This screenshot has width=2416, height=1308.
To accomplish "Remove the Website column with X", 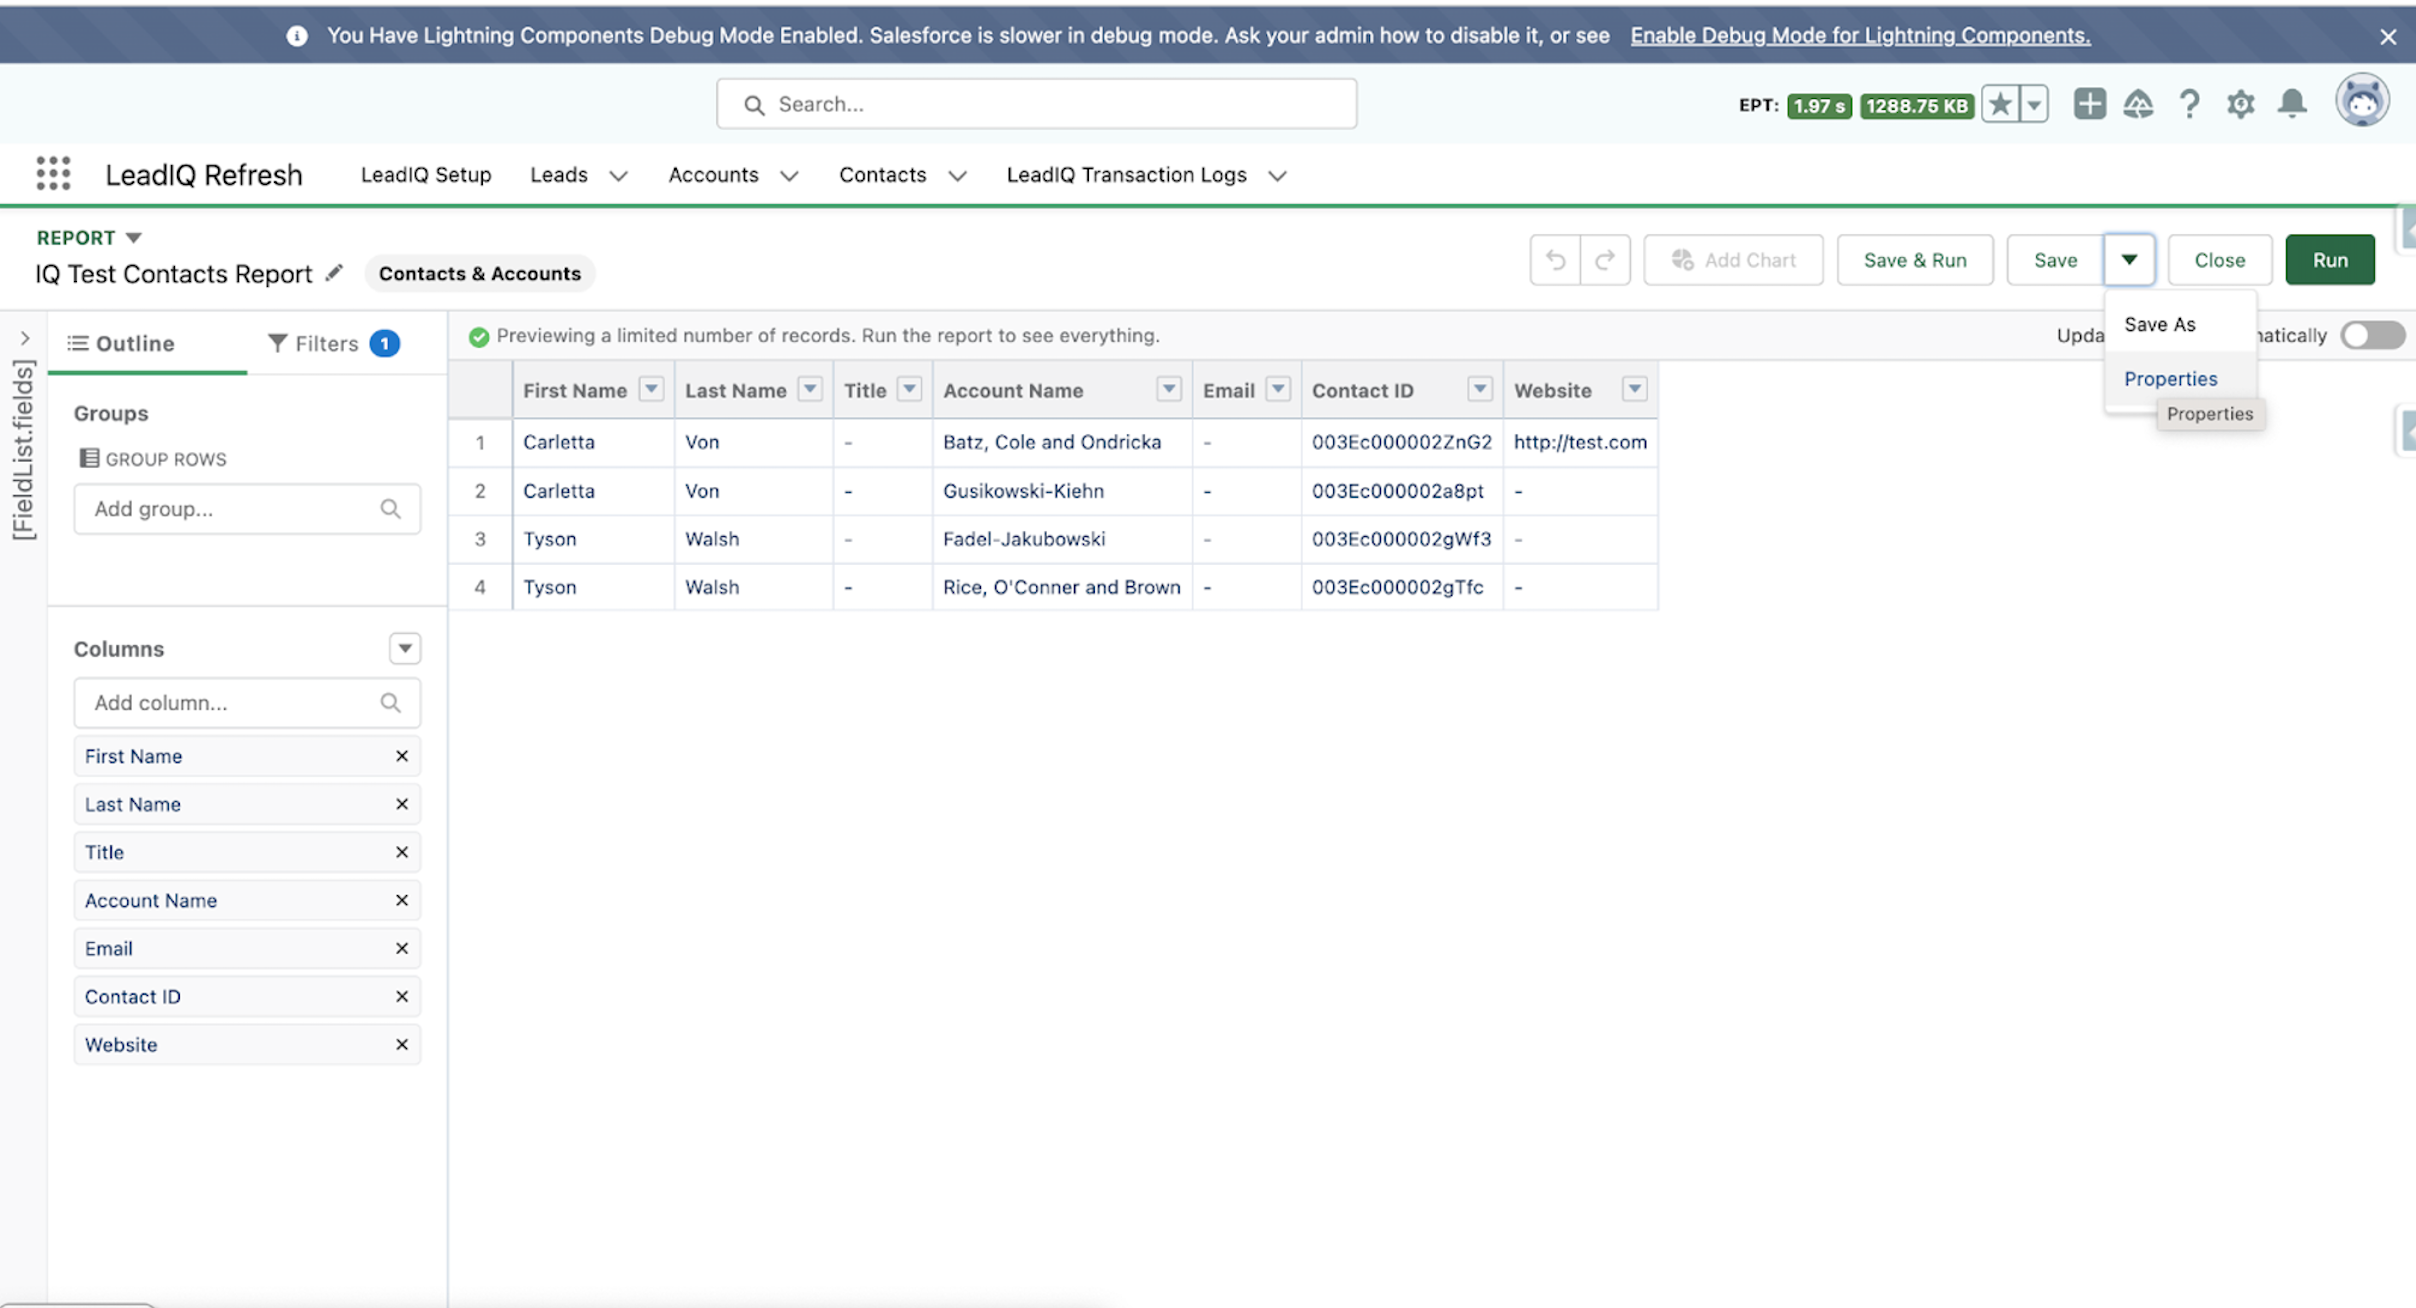I will 402,1044.
